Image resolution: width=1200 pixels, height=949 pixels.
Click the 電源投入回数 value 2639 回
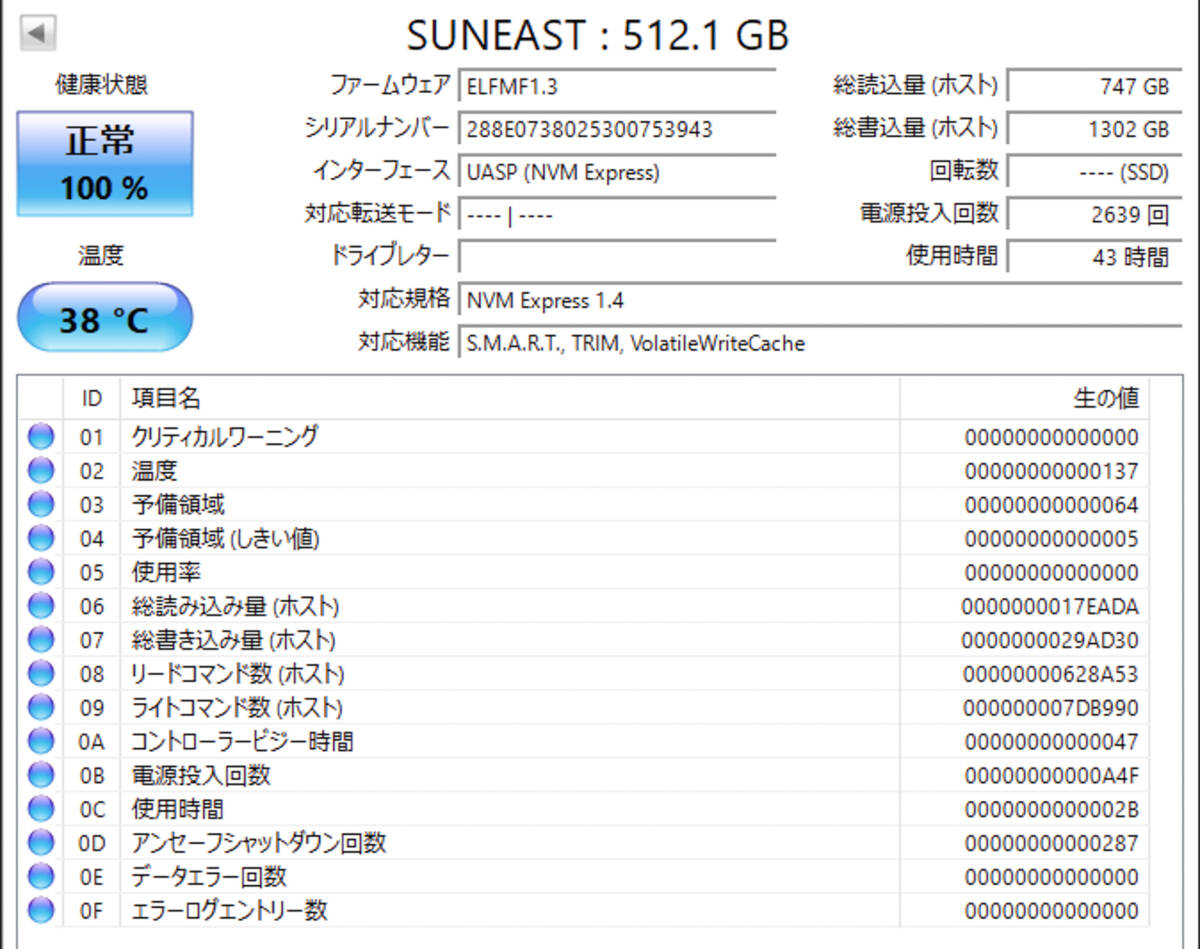(x=1093, y=214)
